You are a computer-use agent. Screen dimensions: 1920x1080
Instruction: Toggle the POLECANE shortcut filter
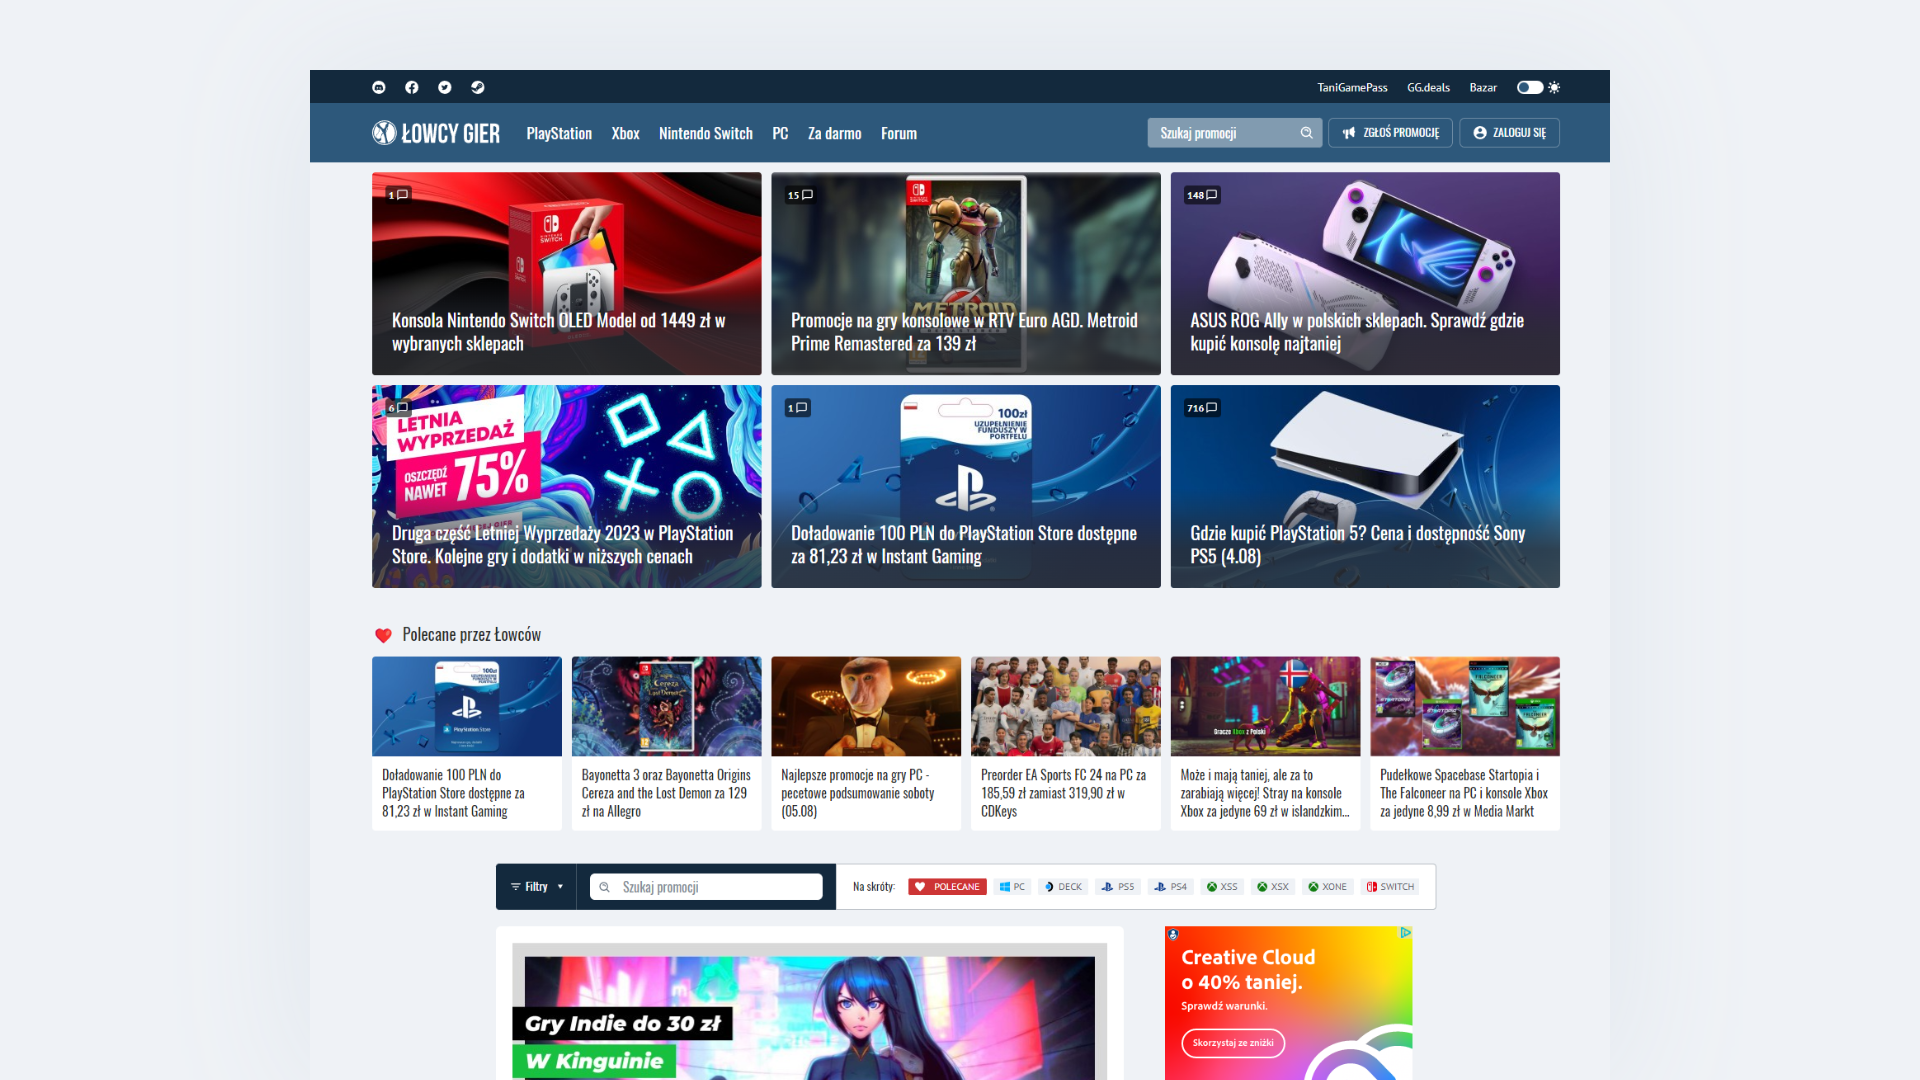947,887
